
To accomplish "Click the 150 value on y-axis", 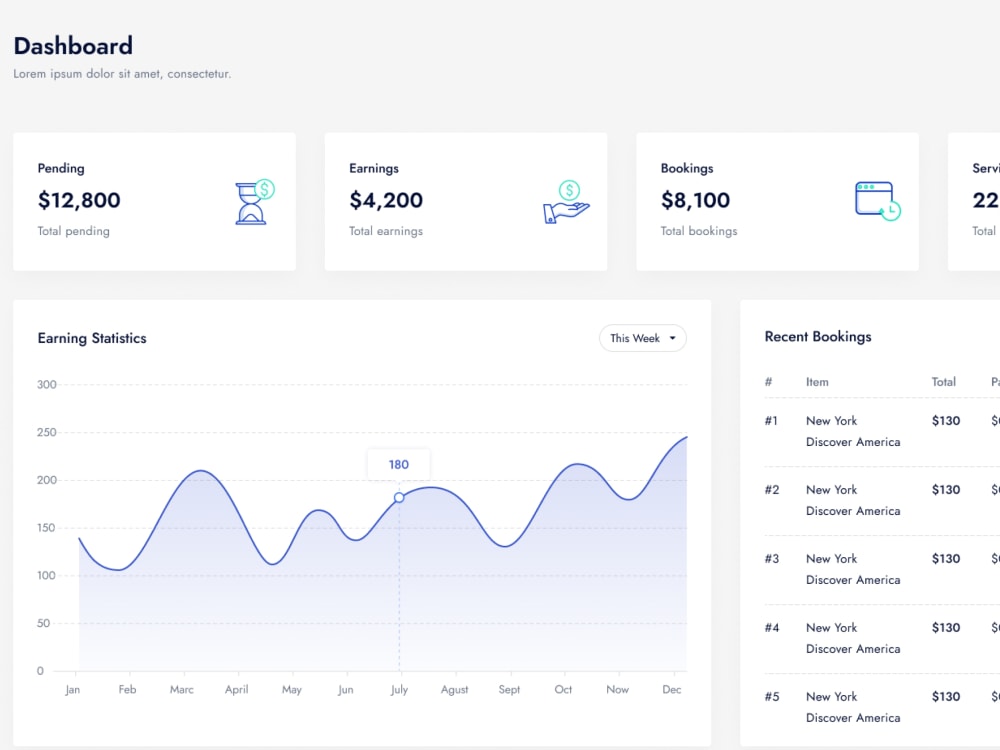I will pyautogui.click(x=47, y=528).
